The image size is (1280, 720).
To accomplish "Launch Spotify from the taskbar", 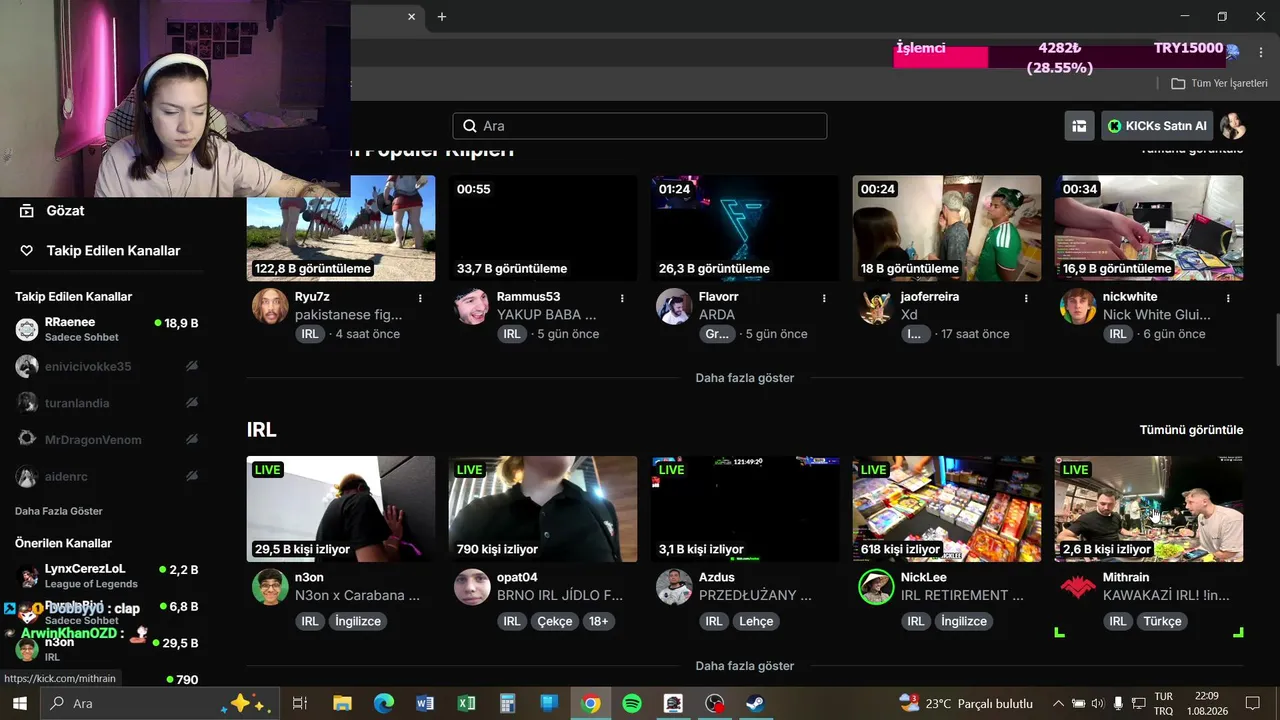I will click(632, 704).
